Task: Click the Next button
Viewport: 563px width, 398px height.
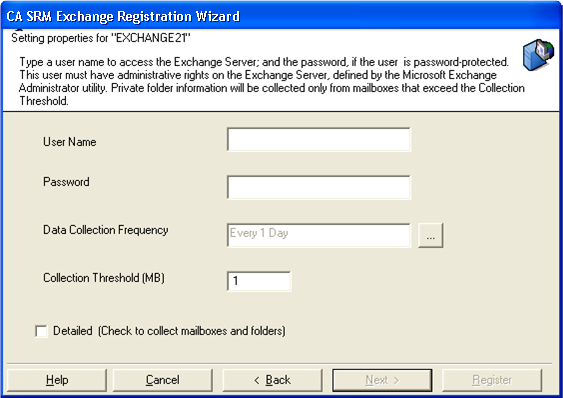Action: tap(382, 380)
